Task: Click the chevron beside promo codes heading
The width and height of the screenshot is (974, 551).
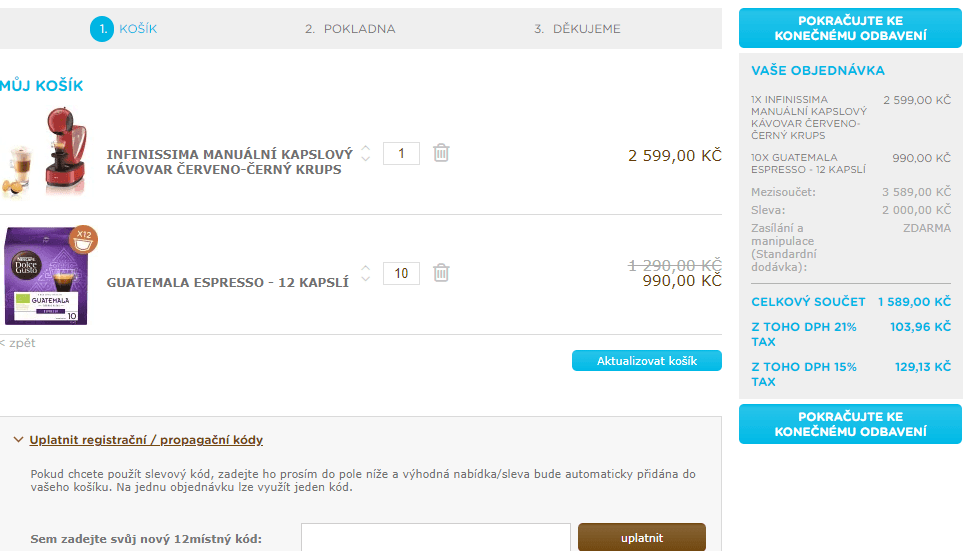Action: point(18,440)
